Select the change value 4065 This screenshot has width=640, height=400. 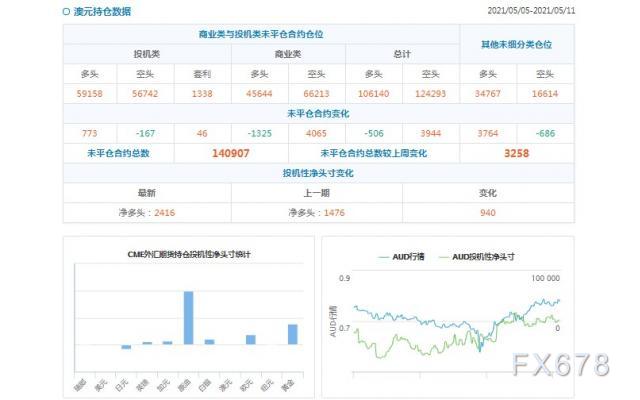316,133
